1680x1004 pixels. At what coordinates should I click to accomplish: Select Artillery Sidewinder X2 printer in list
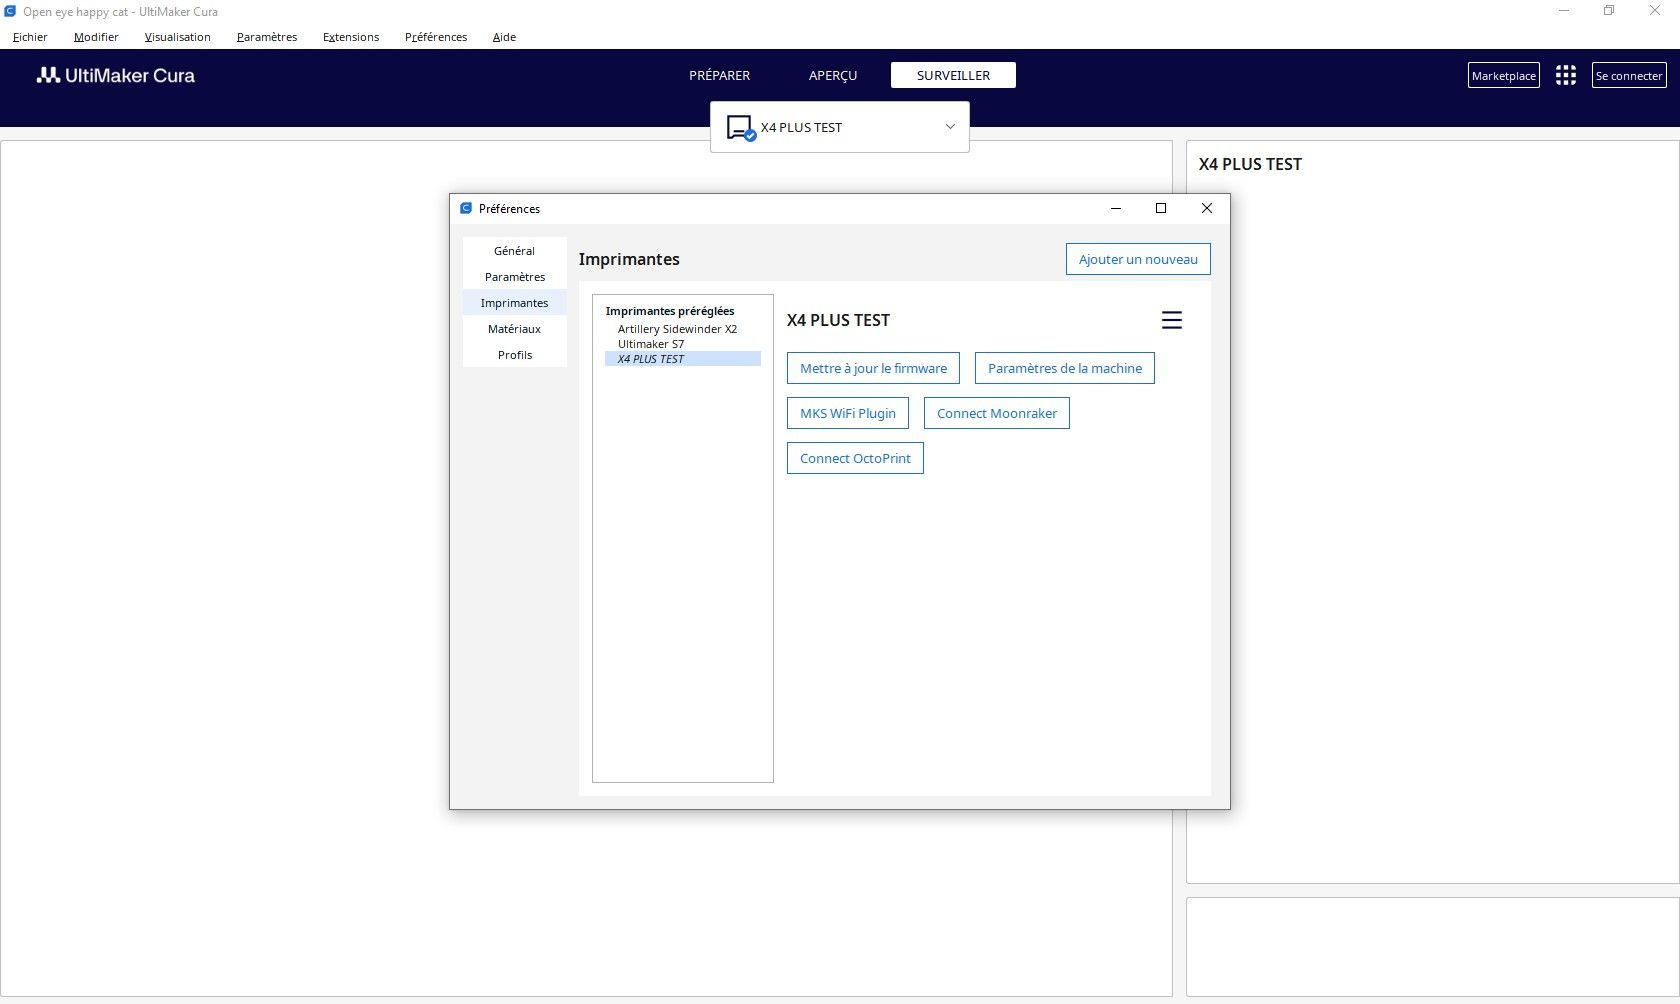(677, 329)
